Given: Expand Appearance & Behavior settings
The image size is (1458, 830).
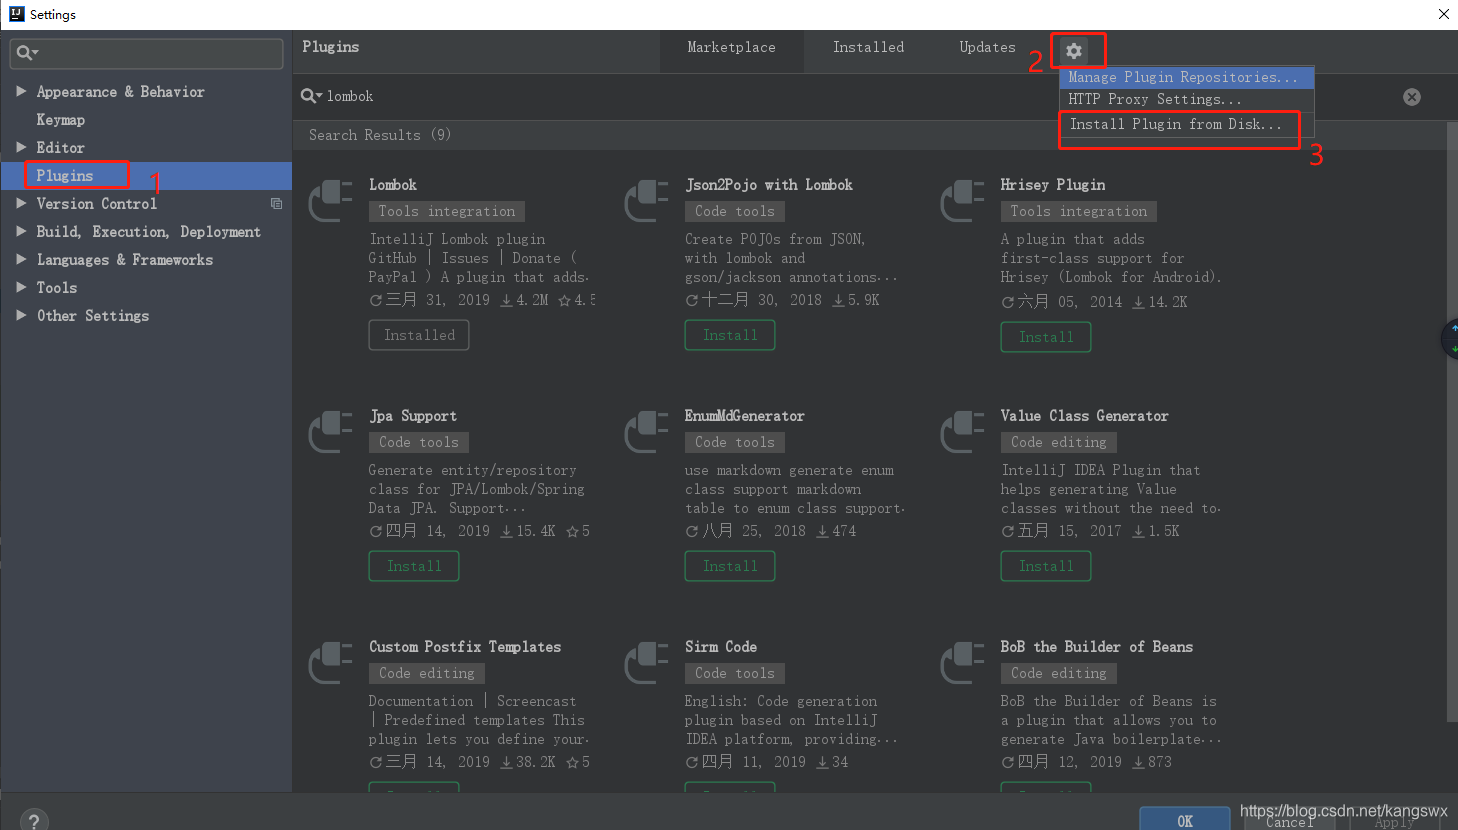Looking at the screenshot, I should pos(21,91).
